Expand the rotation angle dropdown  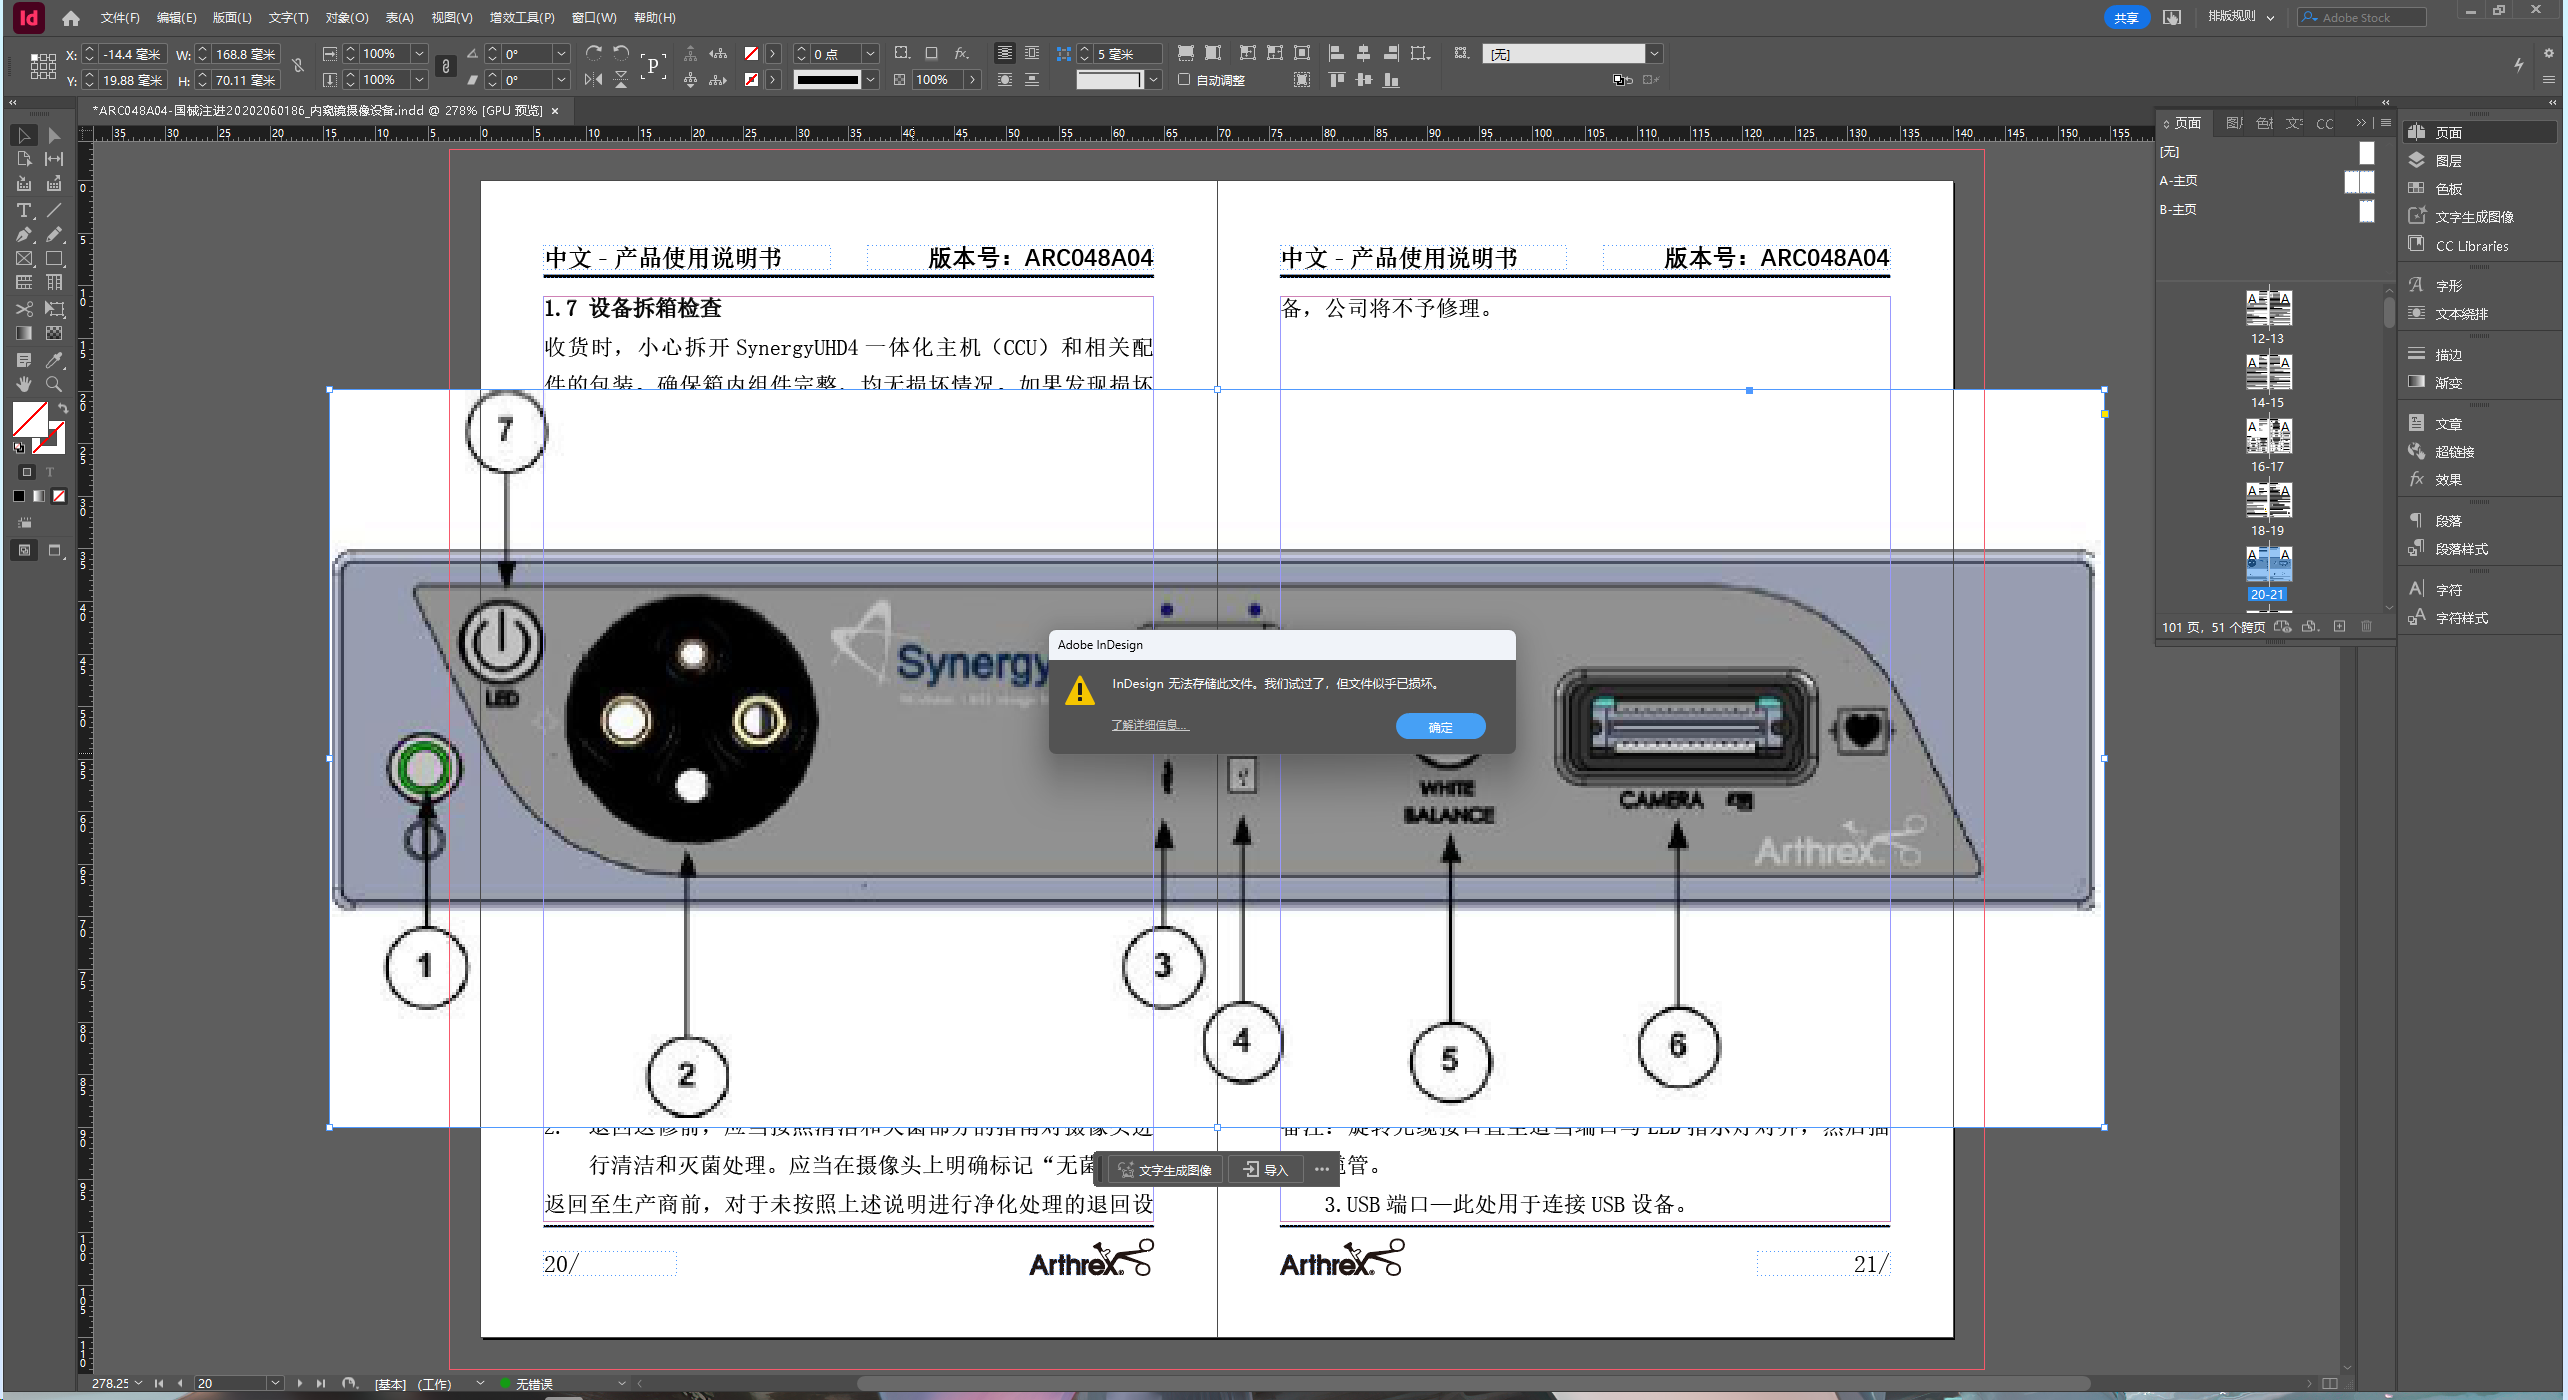coord(561,54)
